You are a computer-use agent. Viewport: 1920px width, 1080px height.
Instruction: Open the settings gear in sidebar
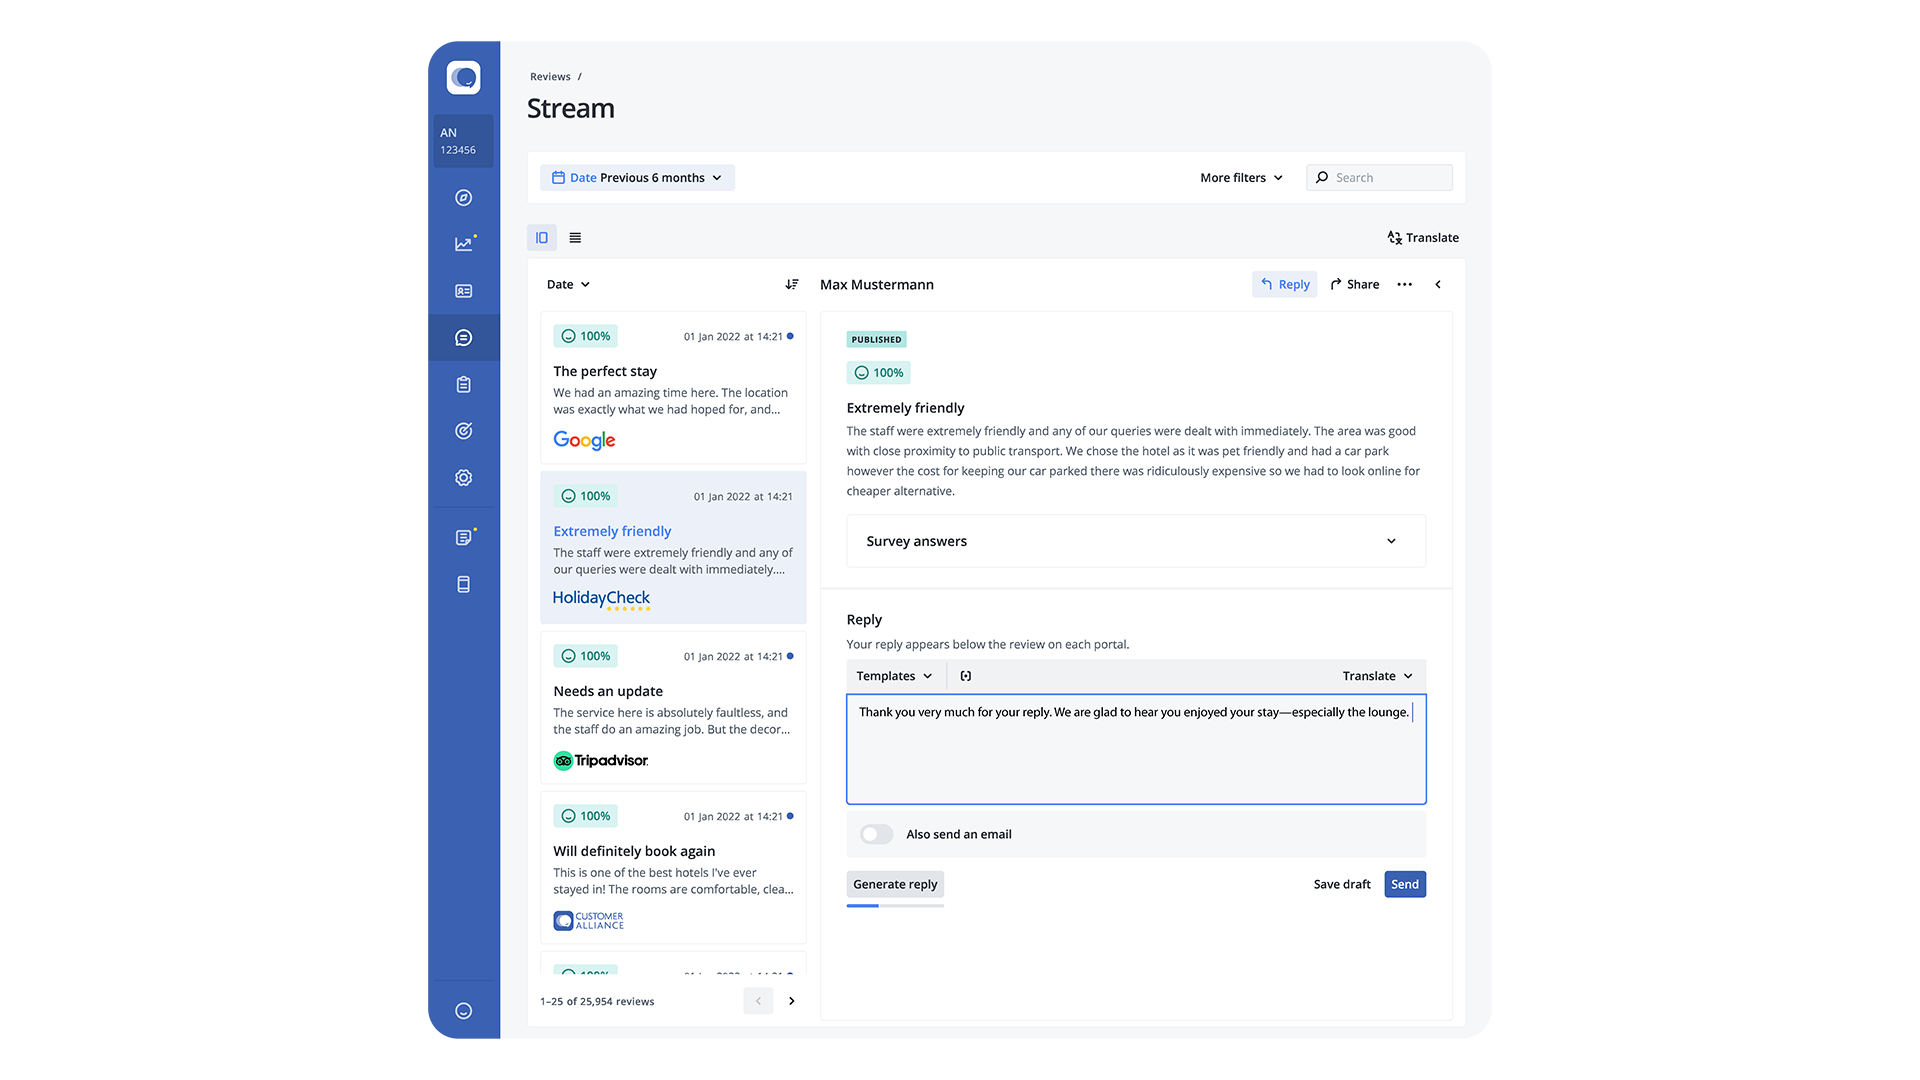click(x=463, y=478)
